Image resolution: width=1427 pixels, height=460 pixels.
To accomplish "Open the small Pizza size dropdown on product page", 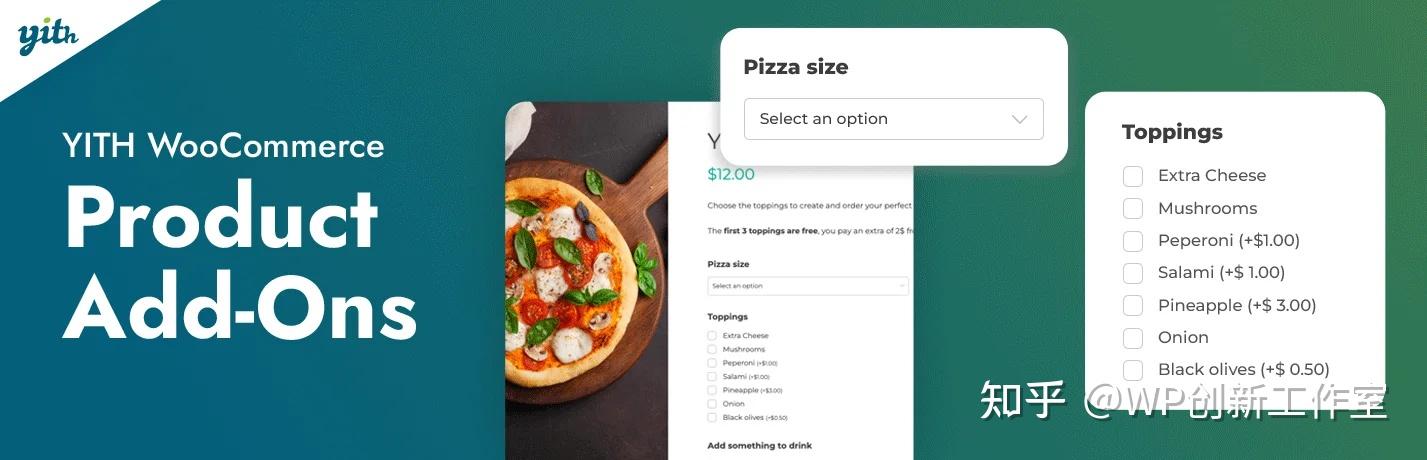I will pos(808,286).
